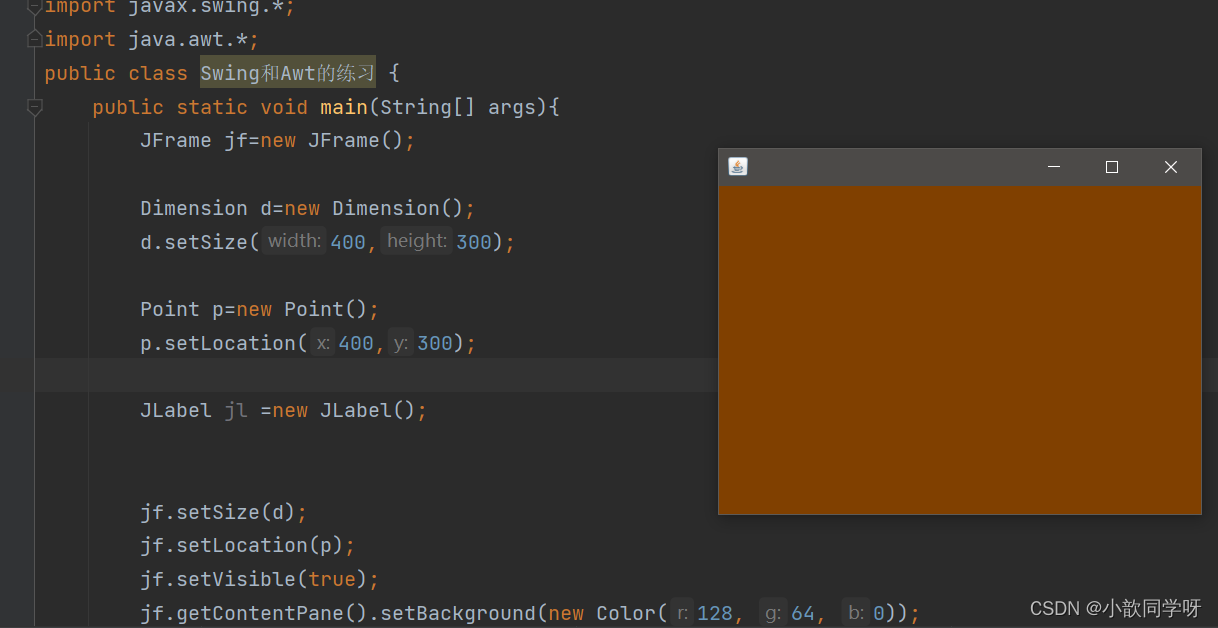This screenshot has width=1218, height=628.
Task: Click the brown content pane of the JFrame
Action: [x=960, y=349]
